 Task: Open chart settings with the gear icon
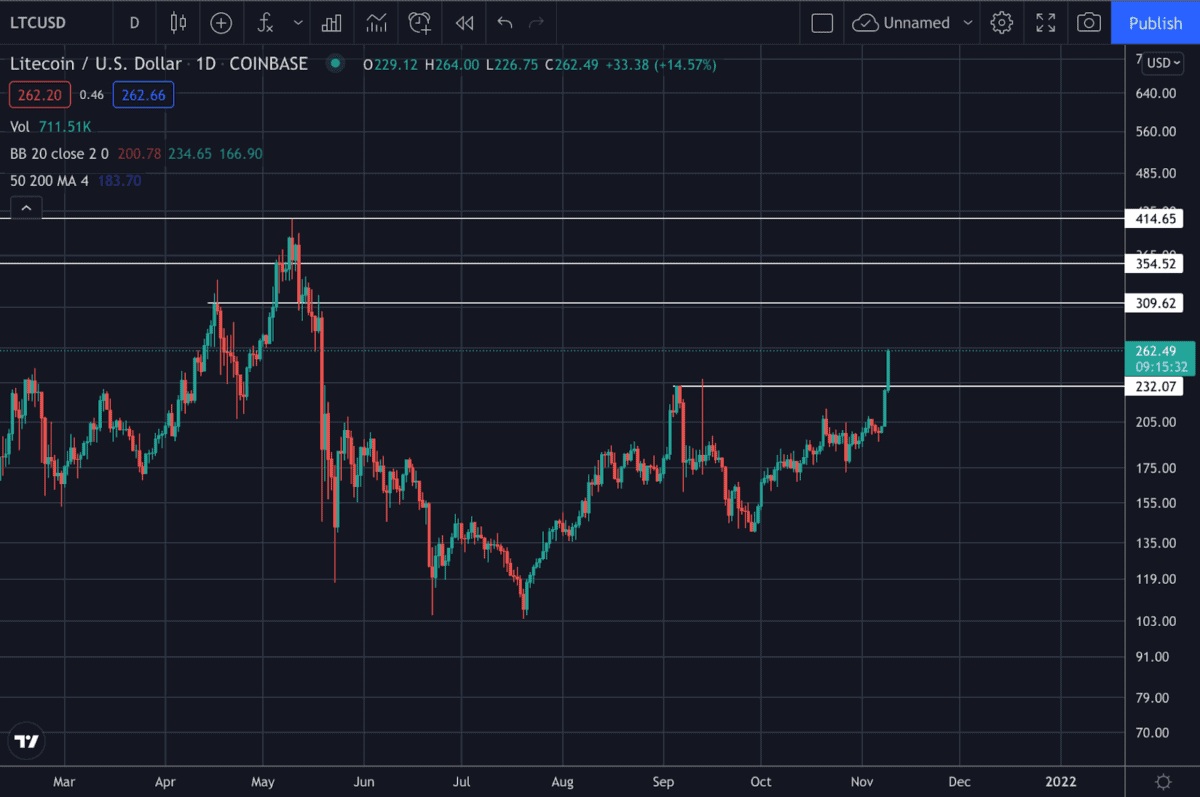[x=1002, y=22]
